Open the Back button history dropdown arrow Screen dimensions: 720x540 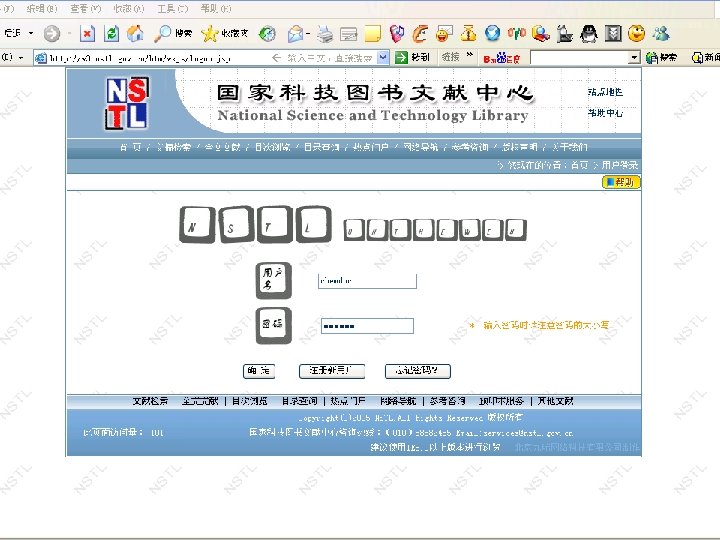pyautogui.click(x=31, y=33)
